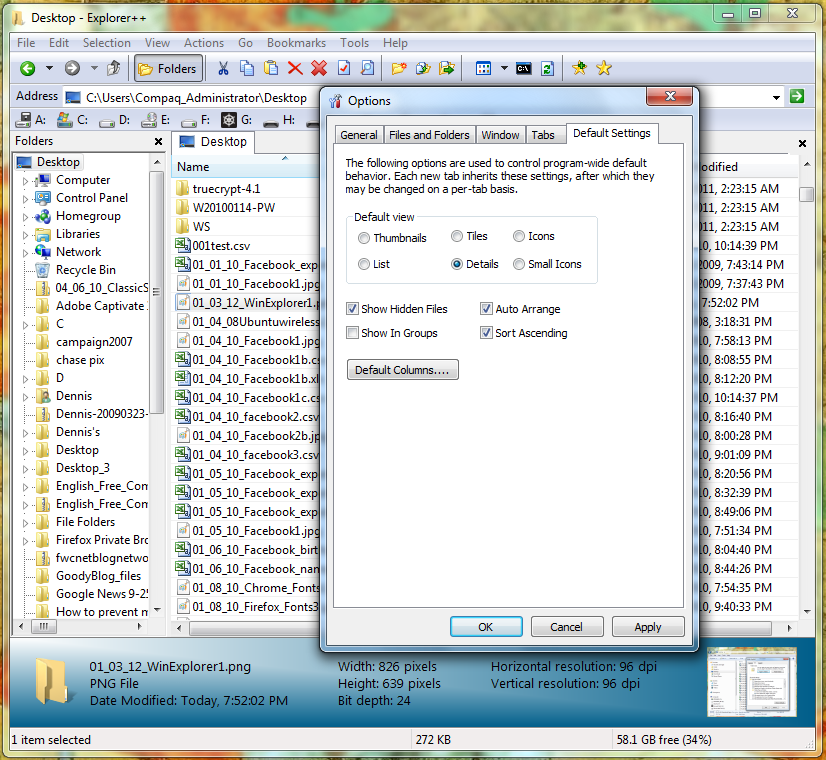Click OK in Options dialog

(486, 627)
